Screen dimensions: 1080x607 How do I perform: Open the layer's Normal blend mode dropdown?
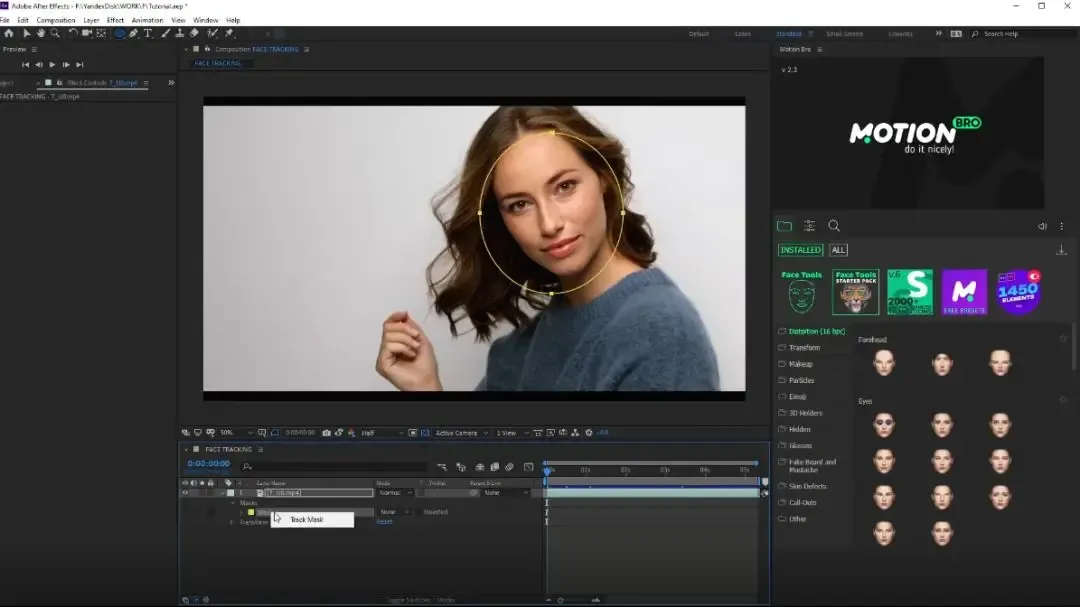coord(395,493)
